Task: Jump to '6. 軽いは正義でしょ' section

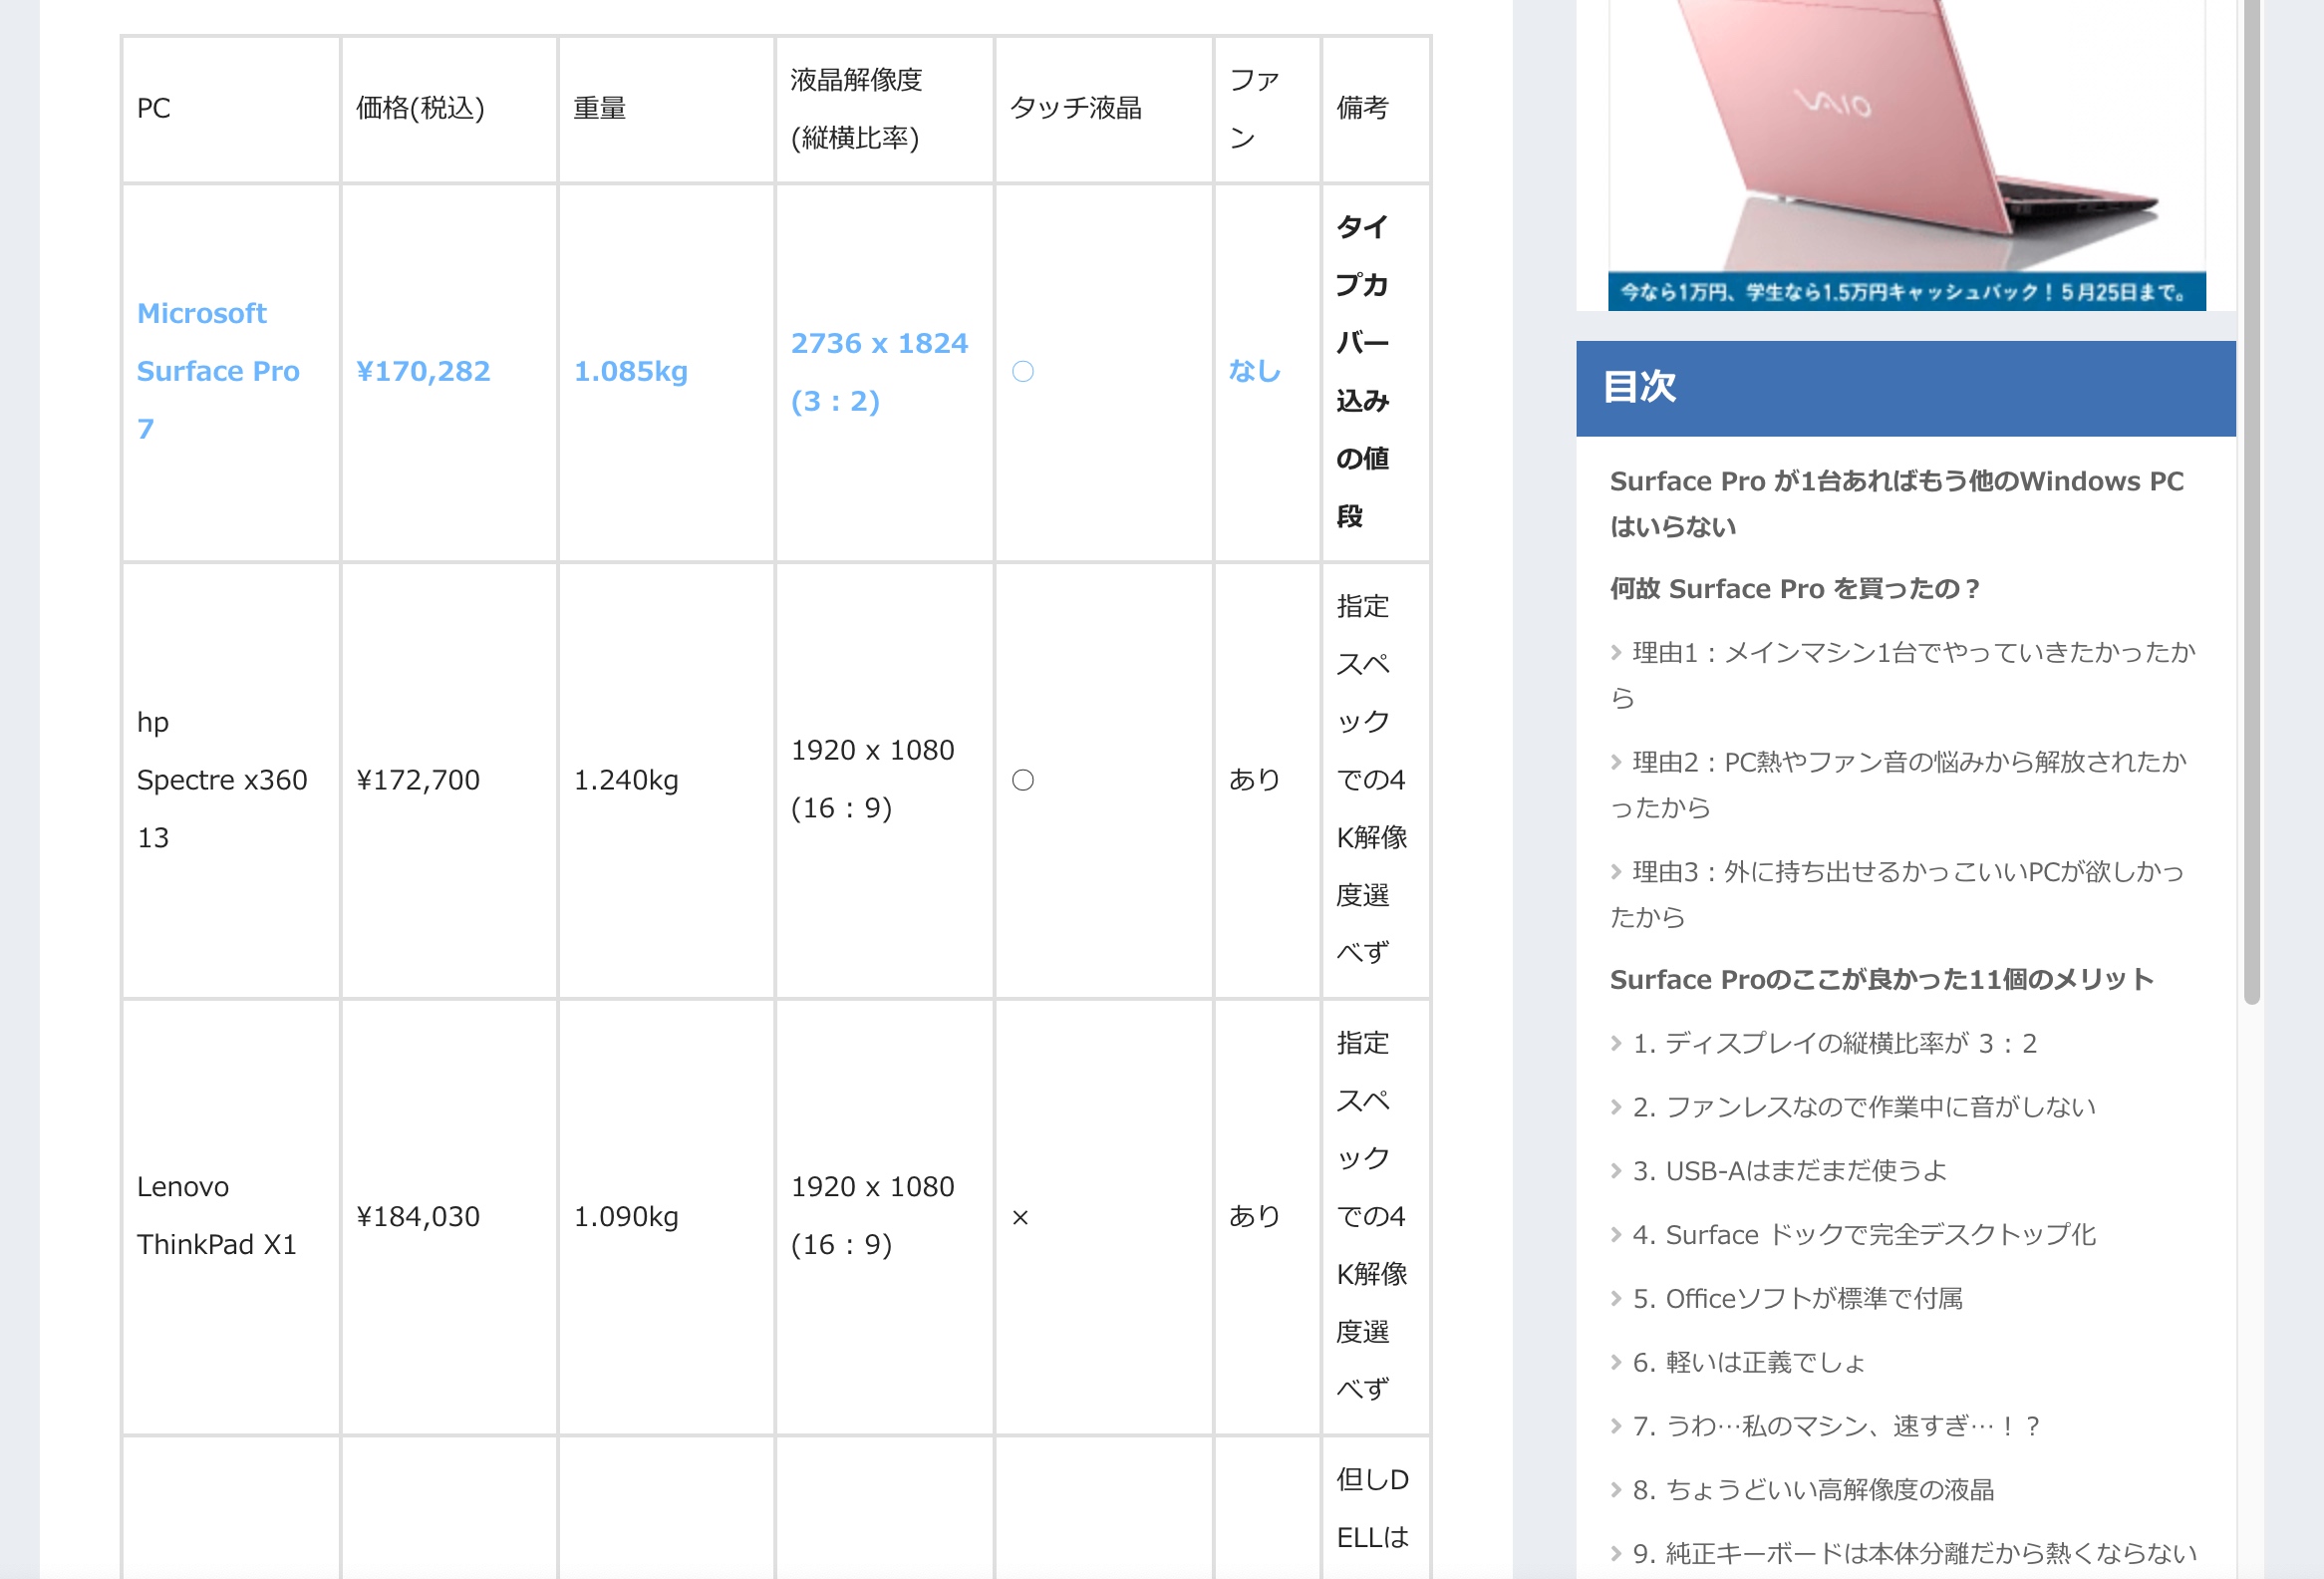Action: click(x=1748, y=1363)
